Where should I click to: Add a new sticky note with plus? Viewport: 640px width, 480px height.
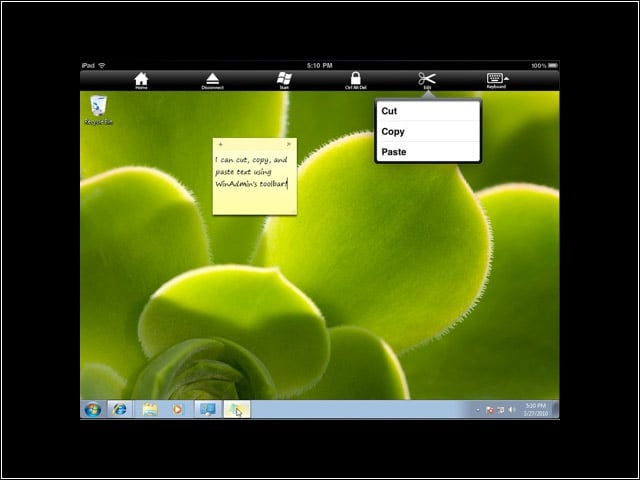coord(220,144)
